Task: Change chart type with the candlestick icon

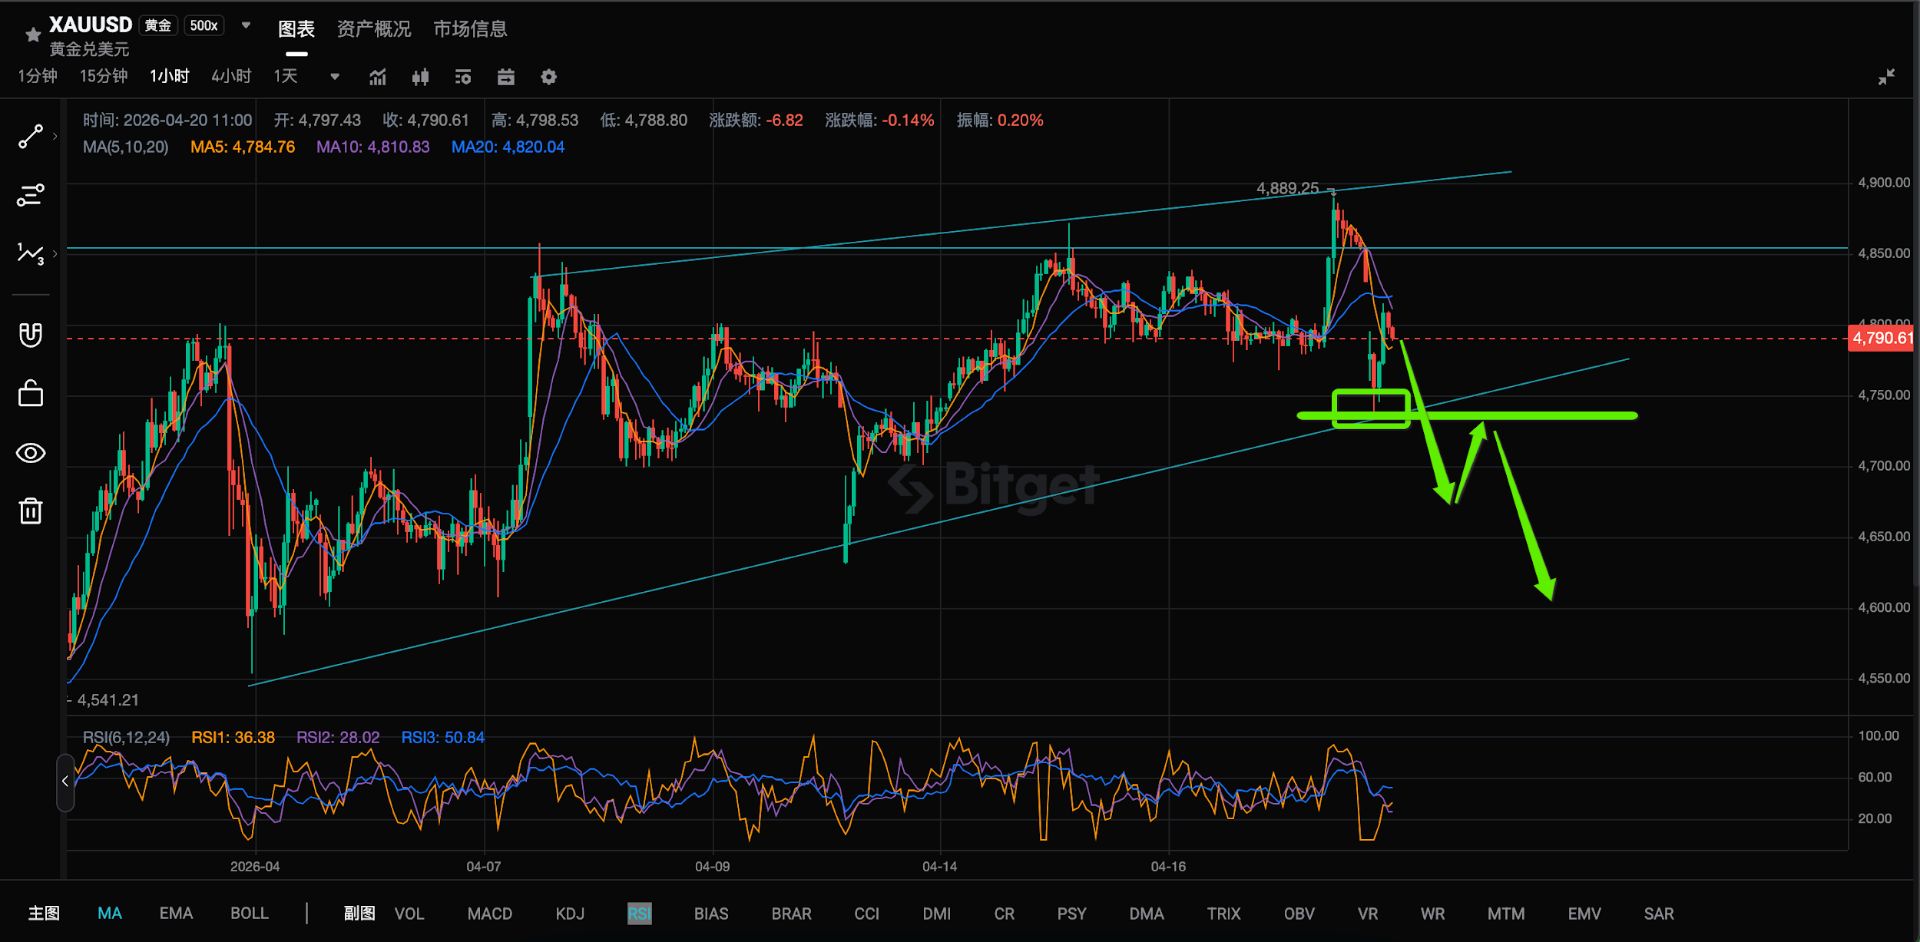Action: pyautogui.click(x=421, y=77)
